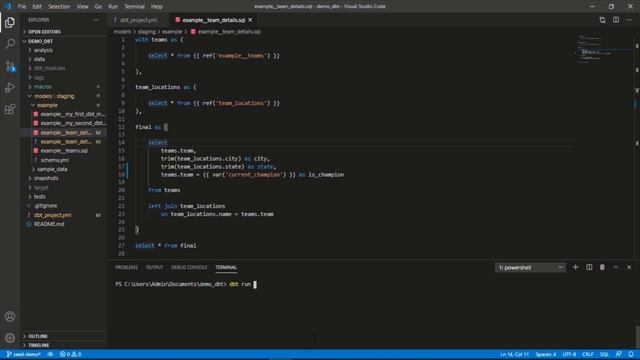Screen dimensions: 640x360
Task: Open Extensions view icon
Action: tap(10, 109)
